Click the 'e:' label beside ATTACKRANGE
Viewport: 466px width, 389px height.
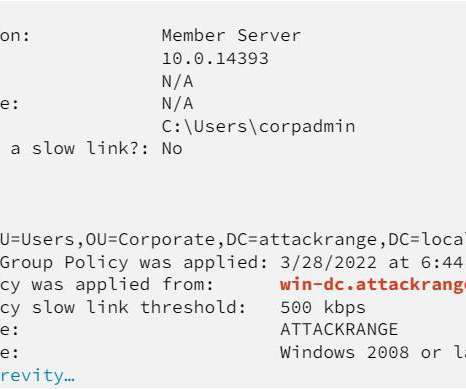click(10, 330)
